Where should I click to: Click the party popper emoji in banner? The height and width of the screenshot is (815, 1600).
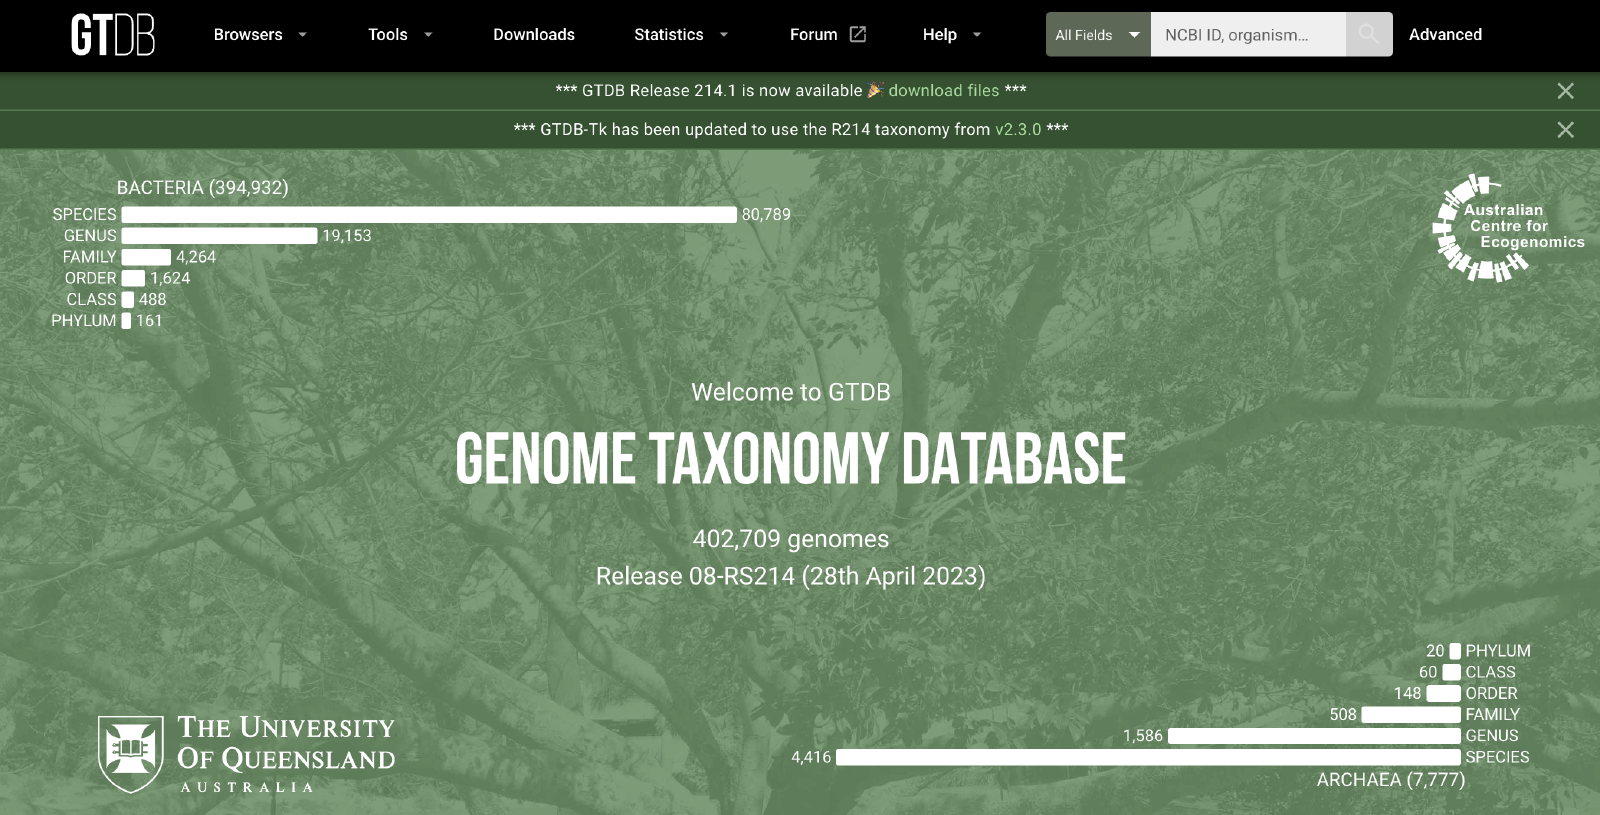(875, 90)
